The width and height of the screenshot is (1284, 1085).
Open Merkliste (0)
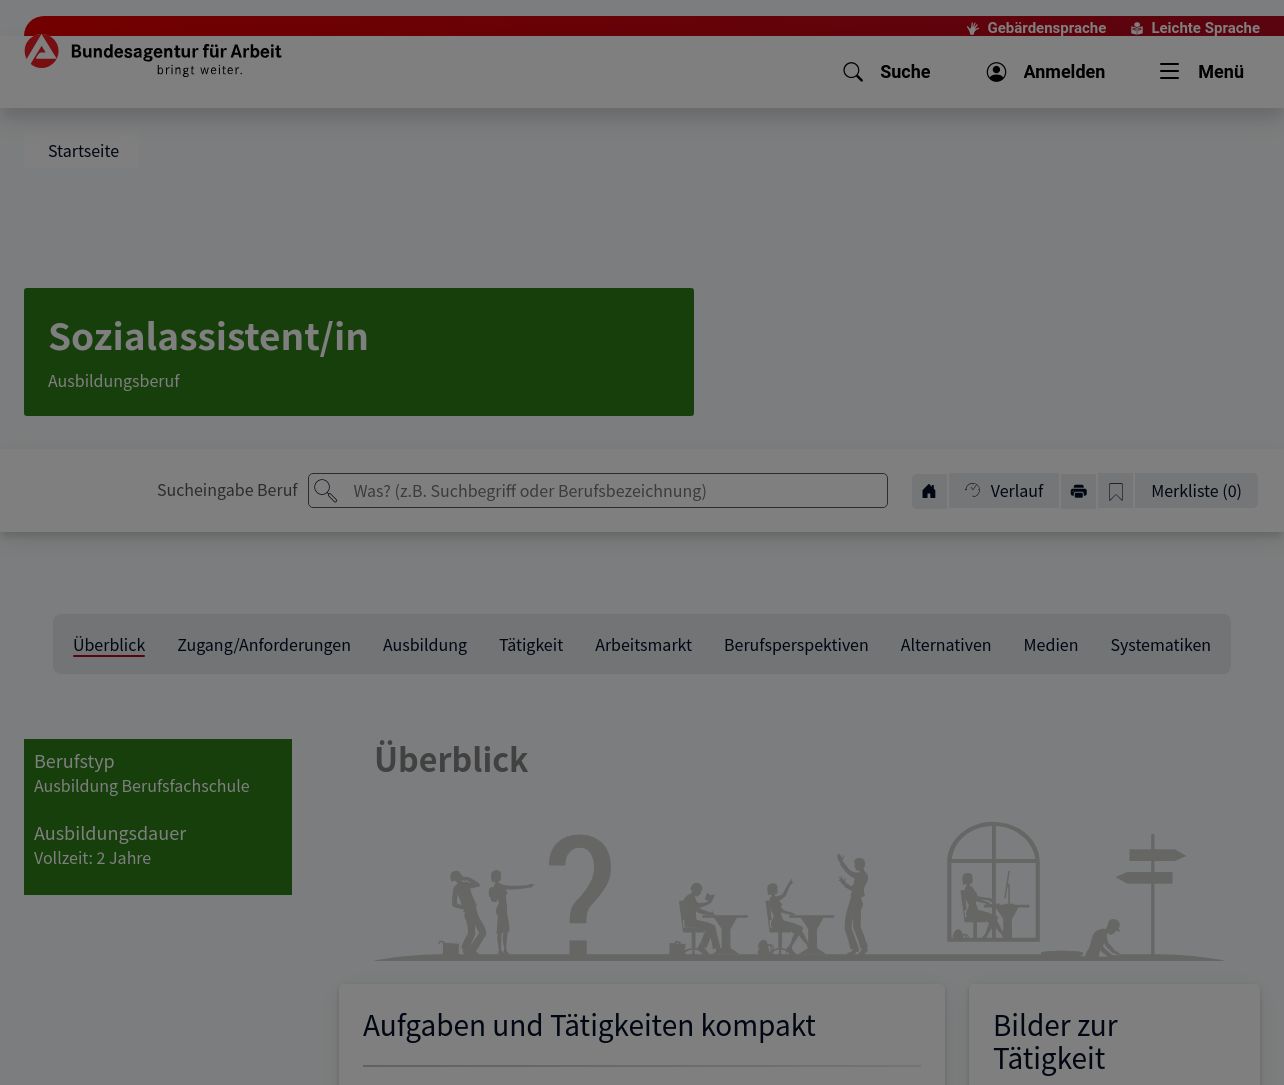1196,491
